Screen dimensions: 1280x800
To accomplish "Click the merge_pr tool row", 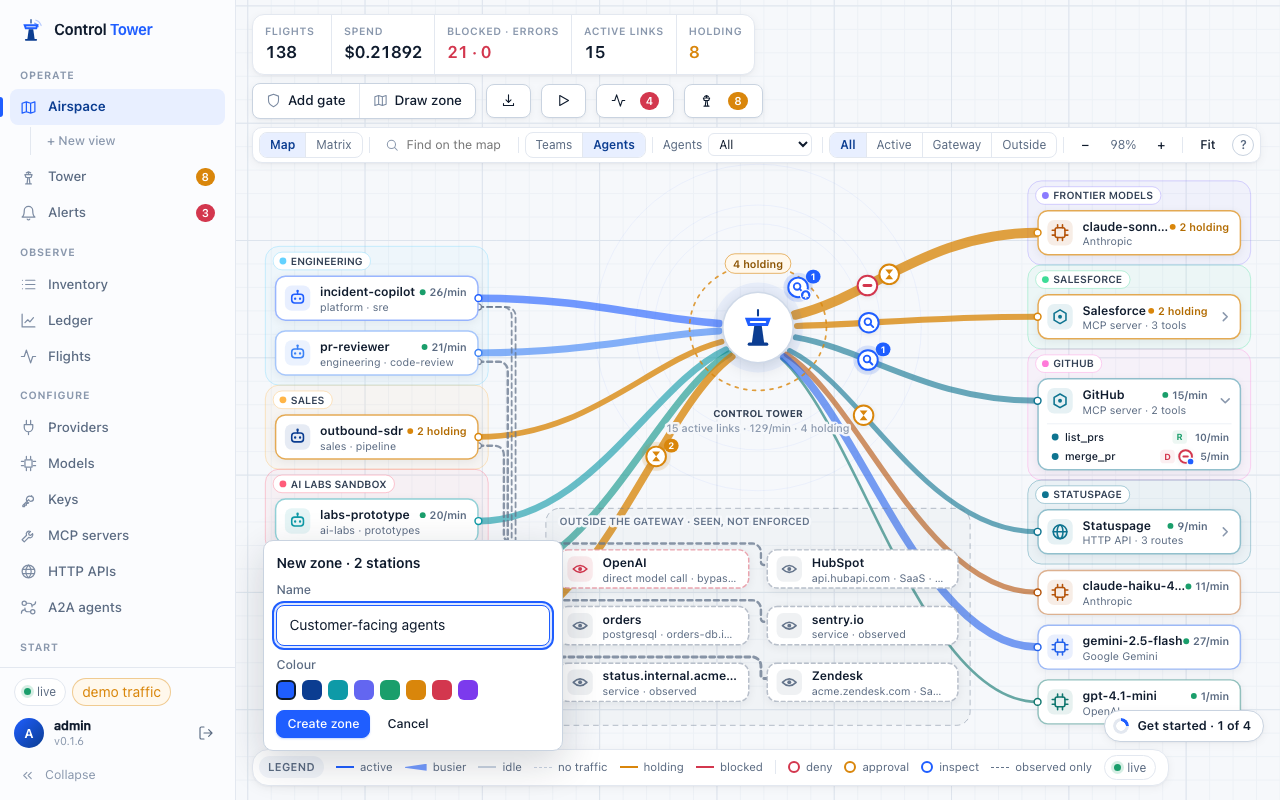I will point(1139,457).
